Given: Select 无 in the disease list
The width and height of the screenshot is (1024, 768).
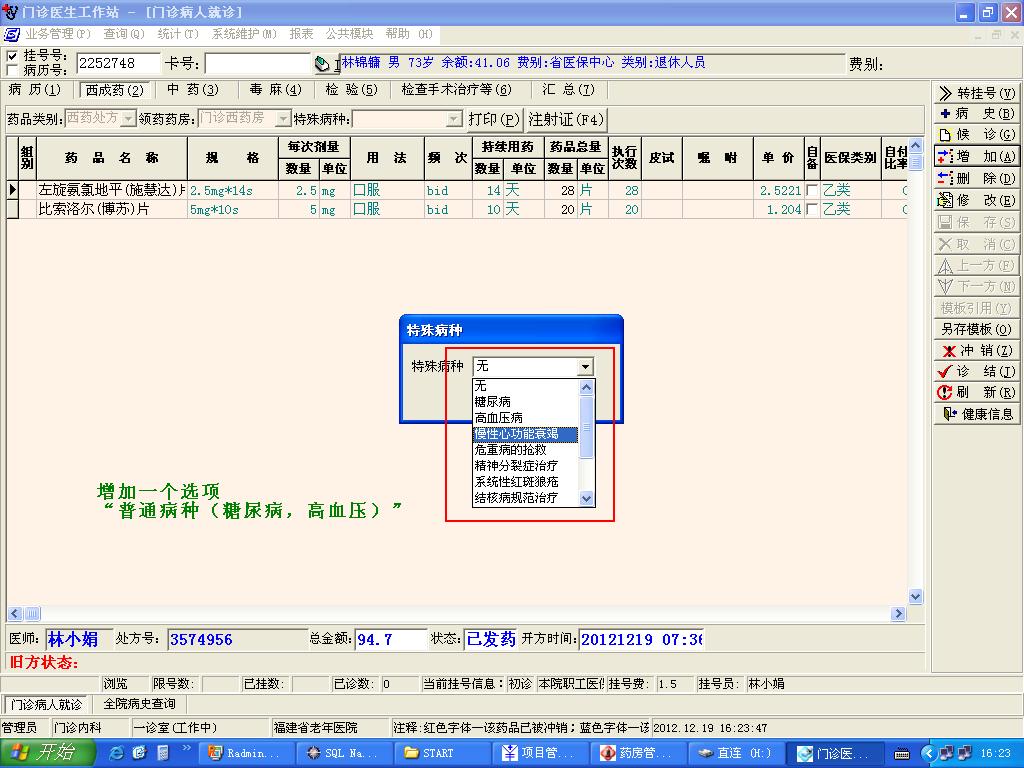Looking at the screenshot, I should [526, 386].
